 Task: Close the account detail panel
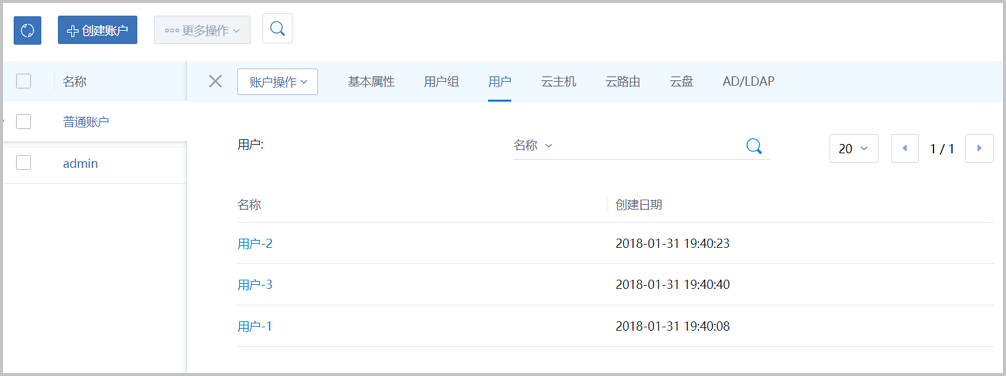pos(216,81)
